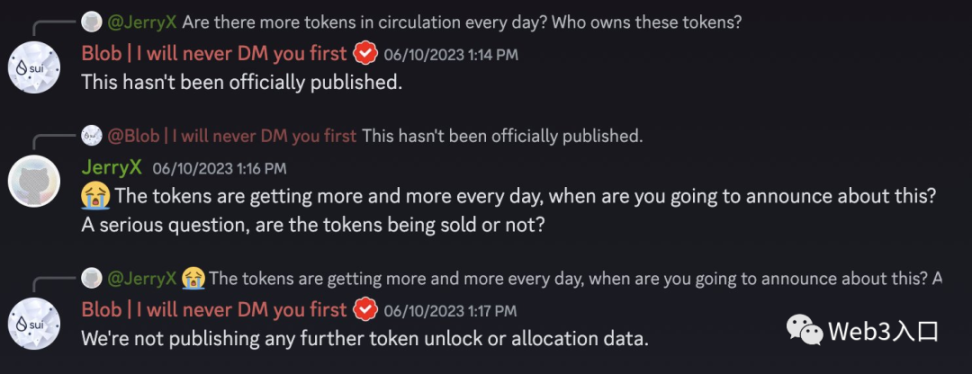Open the @Blob mention in the middle reply preview
972x374 pixels.
tap(232, 136)
